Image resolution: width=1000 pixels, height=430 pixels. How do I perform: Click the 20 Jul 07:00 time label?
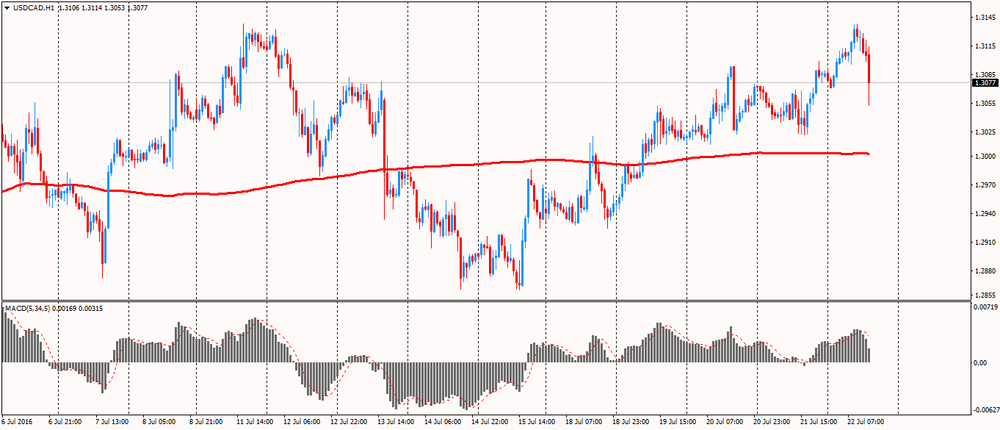click(x=724, y=422)
